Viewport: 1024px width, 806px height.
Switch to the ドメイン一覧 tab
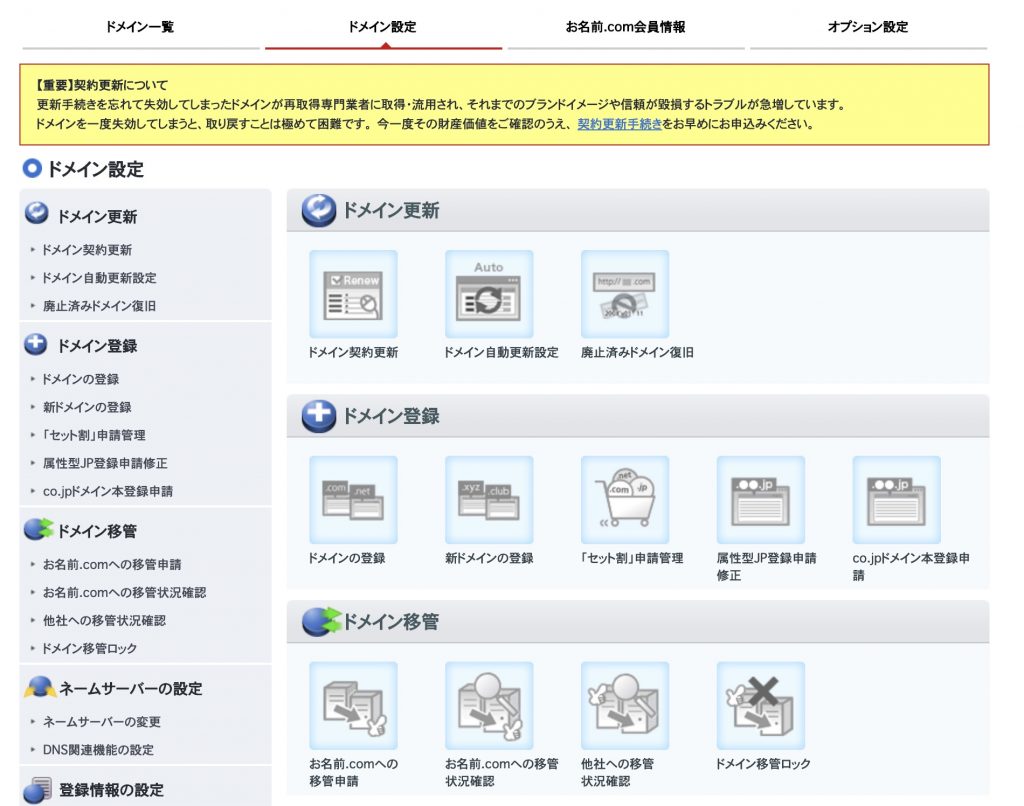tap(140, 27)
